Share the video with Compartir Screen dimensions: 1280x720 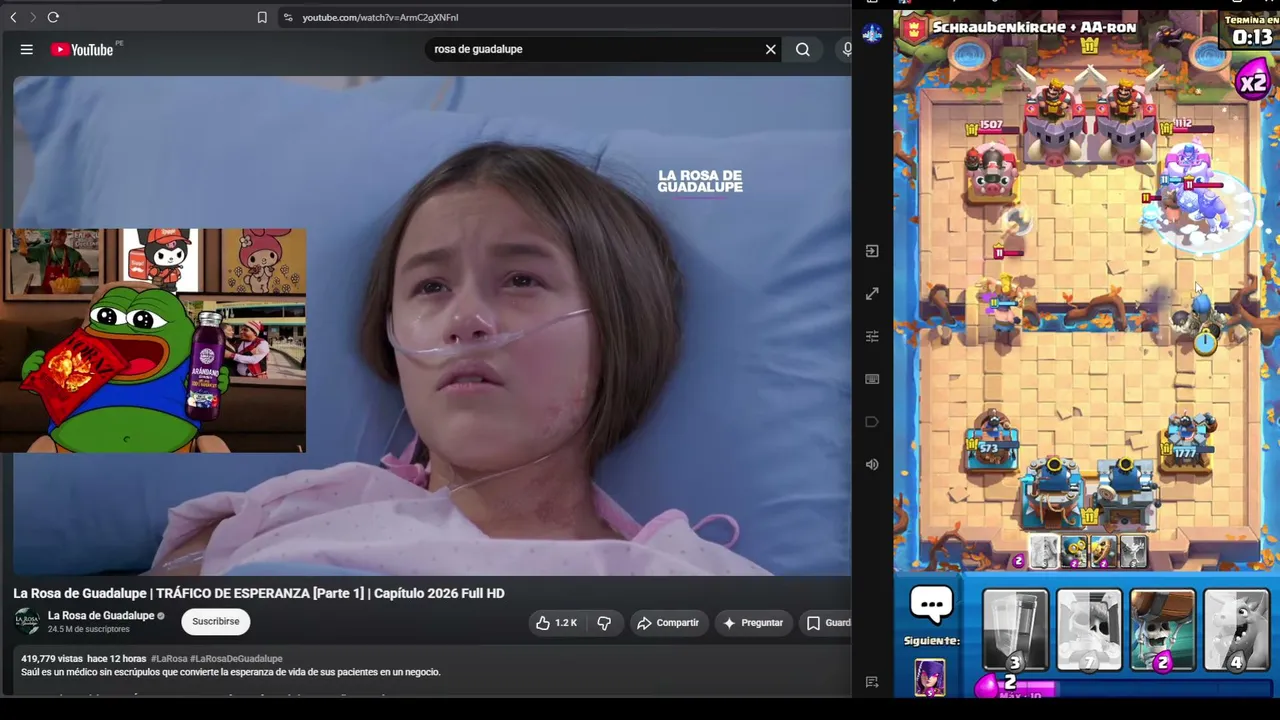point(668,623)
